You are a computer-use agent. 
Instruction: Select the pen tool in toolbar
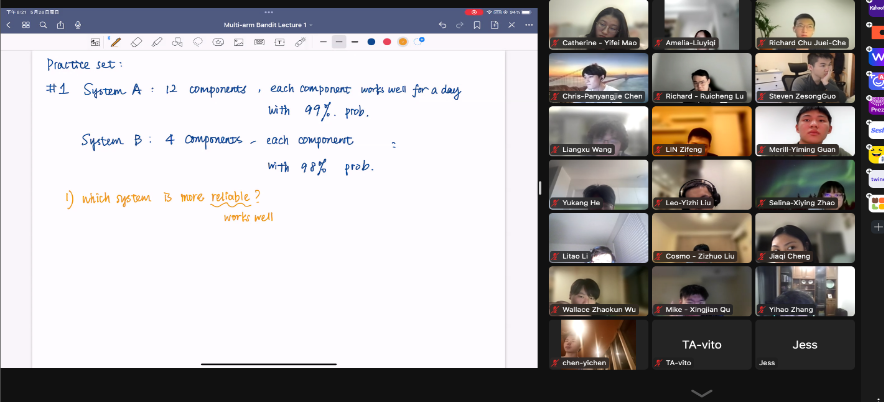(116, 42)
